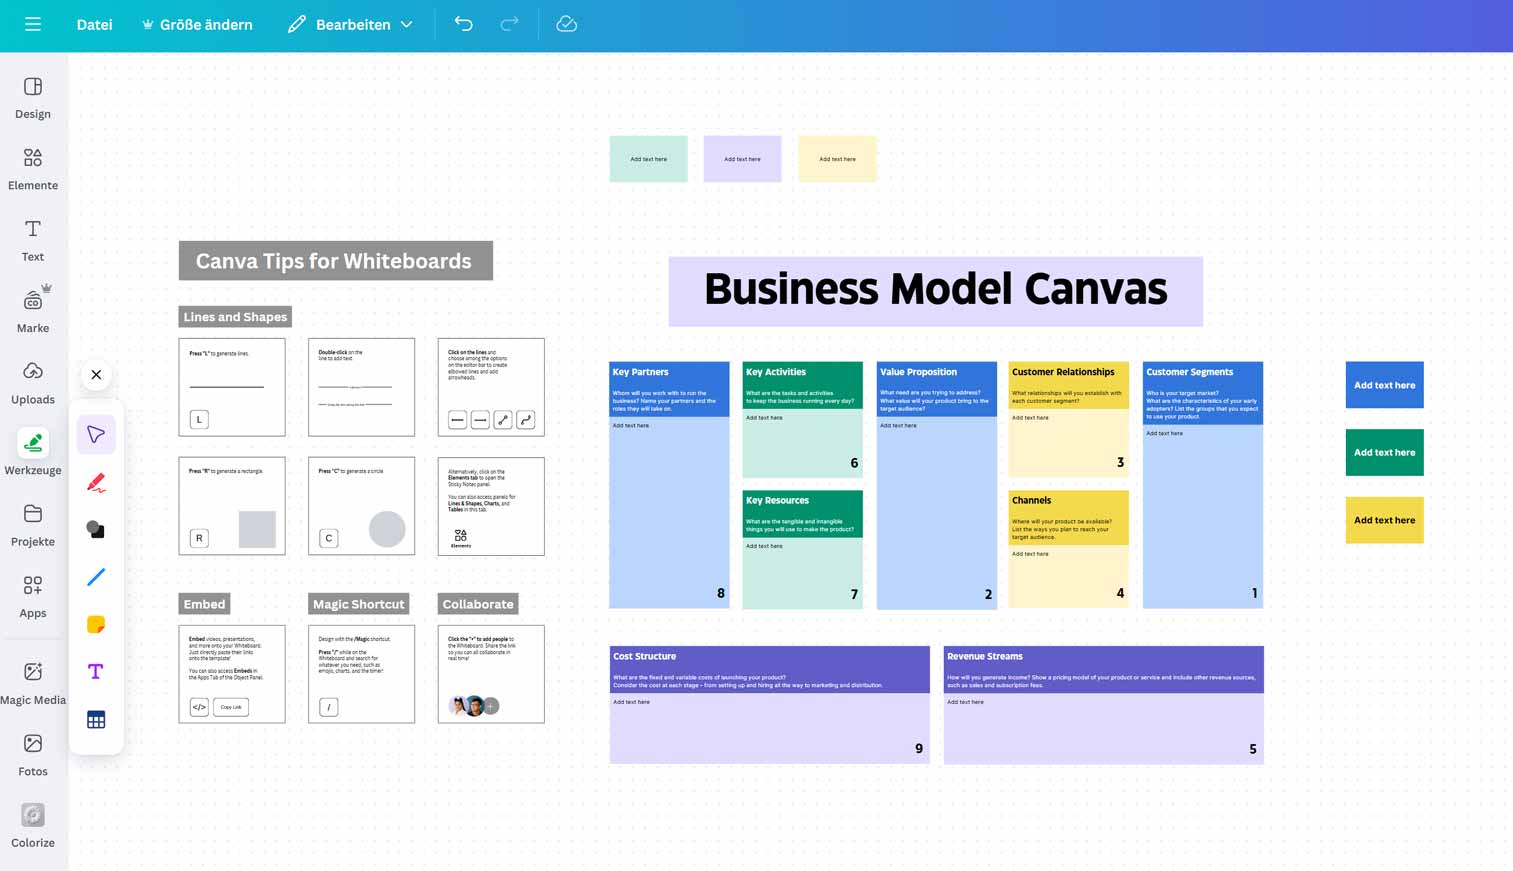Select the Magic Shortcut section label
The image size is (1513, 871).
359,604
